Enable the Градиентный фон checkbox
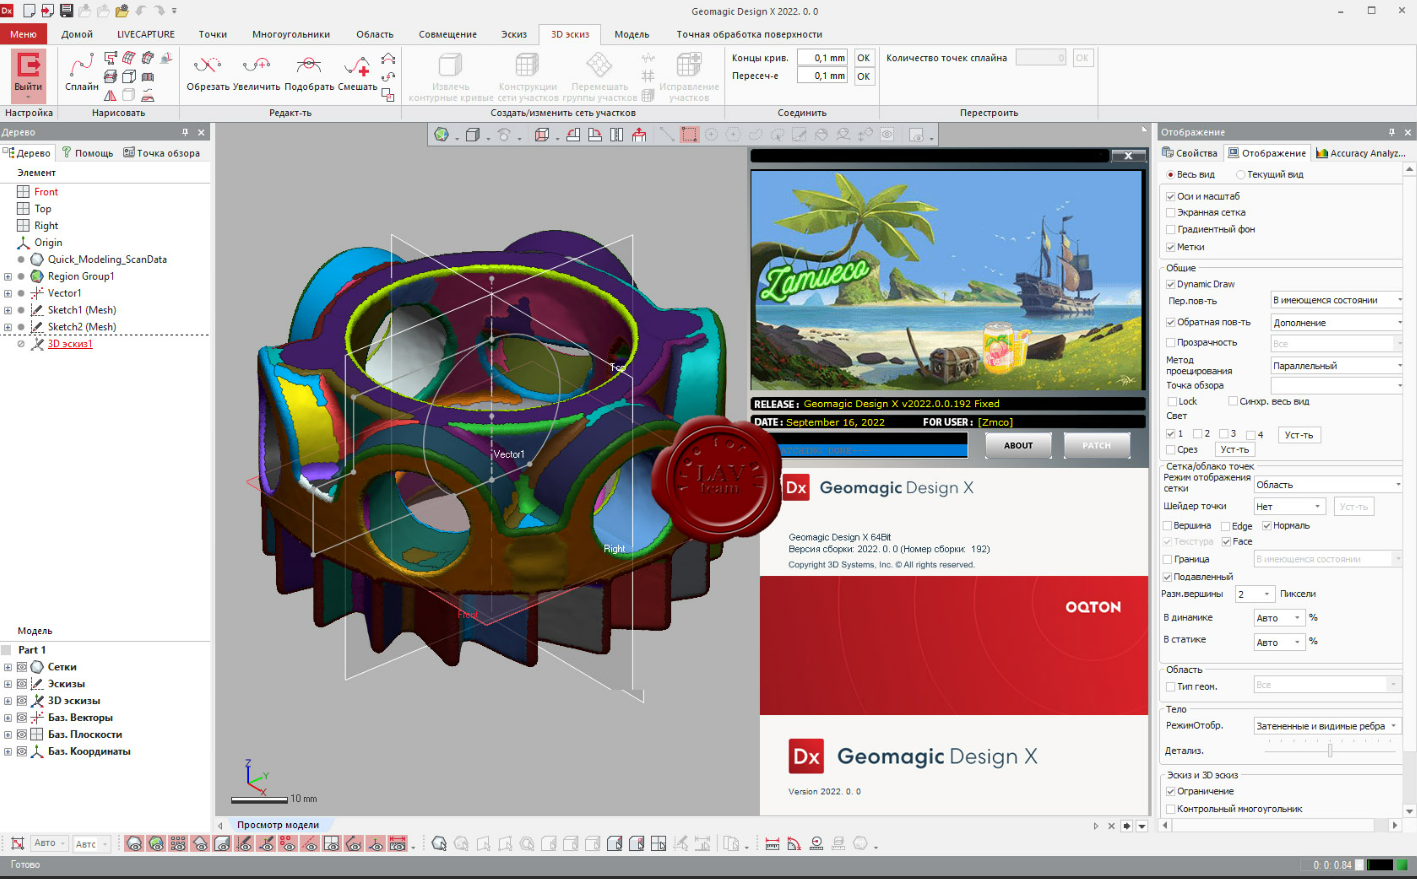Screen dimensions: 1417x879 tap(1171, 229)
